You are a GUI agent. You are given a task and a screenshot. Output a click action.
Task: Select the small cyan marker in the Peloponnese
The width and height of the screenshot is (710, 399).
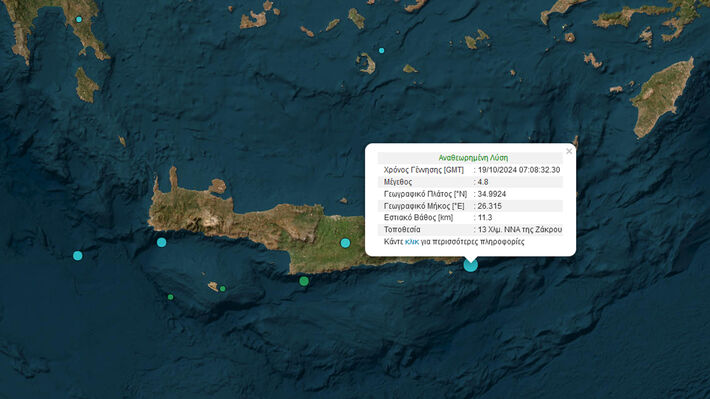(79, 19)
